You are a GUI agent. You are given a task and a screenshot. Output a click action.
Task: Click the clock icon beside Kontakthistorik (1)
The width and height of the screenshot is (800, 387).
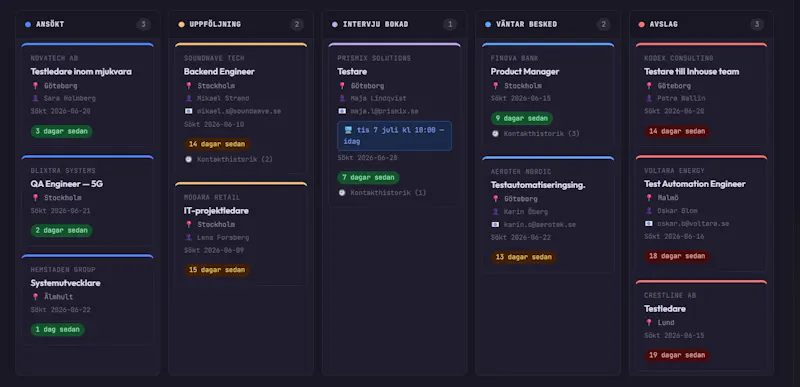coord(342,193)
